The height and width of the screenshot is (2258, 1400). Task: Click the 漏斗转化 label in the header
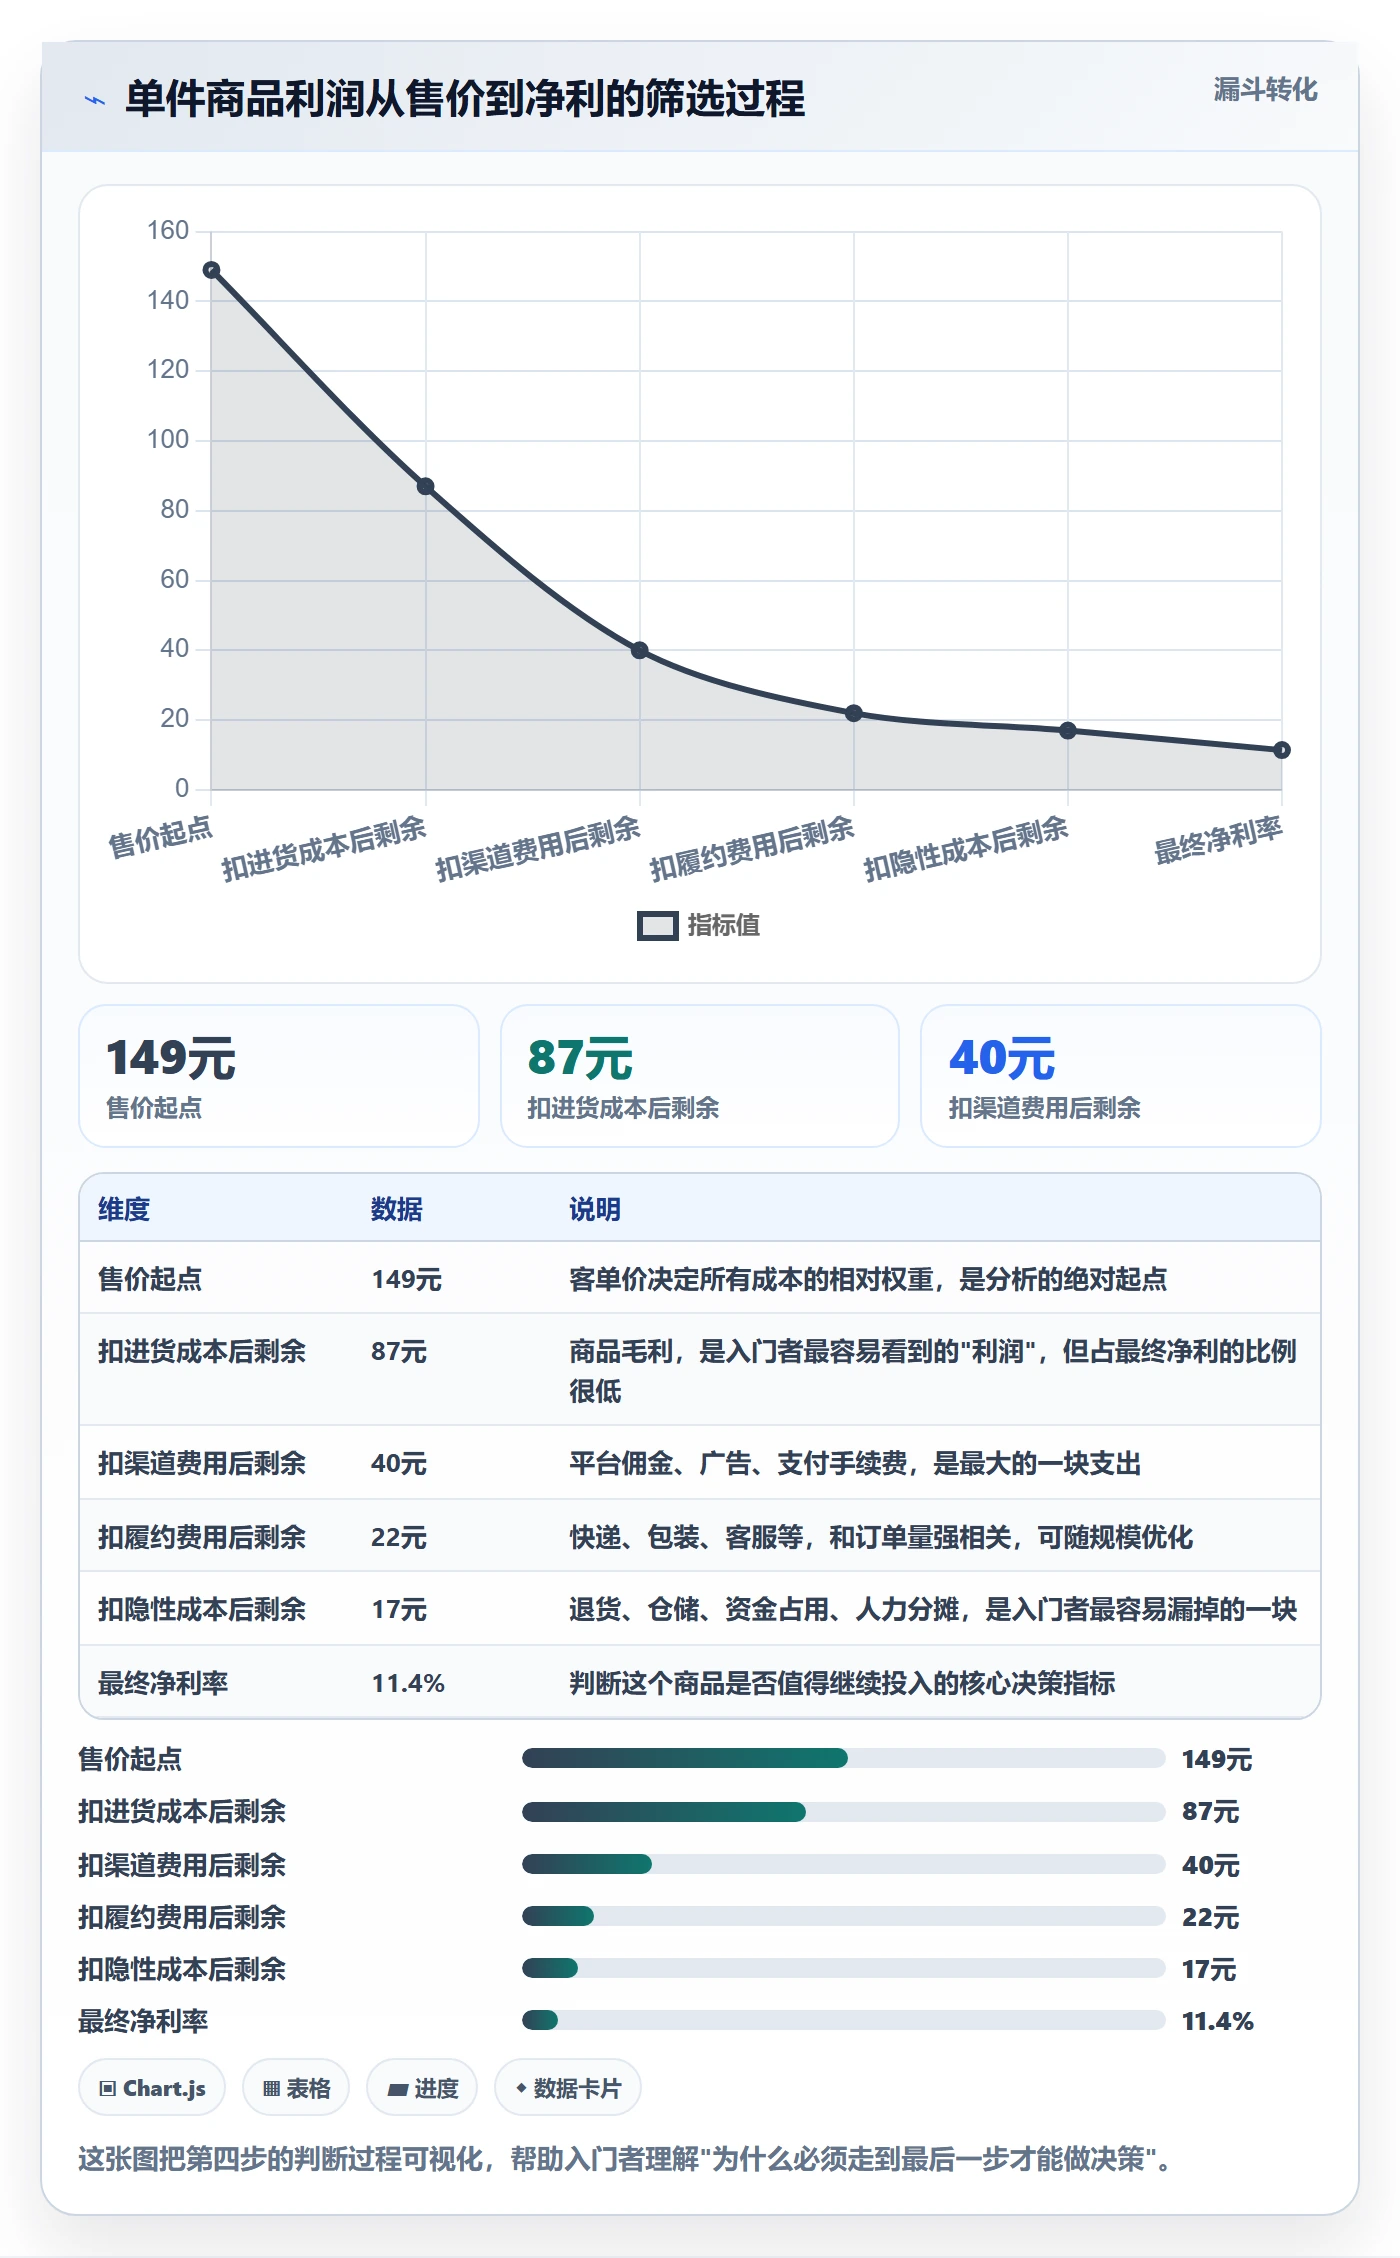(1265, 90)
